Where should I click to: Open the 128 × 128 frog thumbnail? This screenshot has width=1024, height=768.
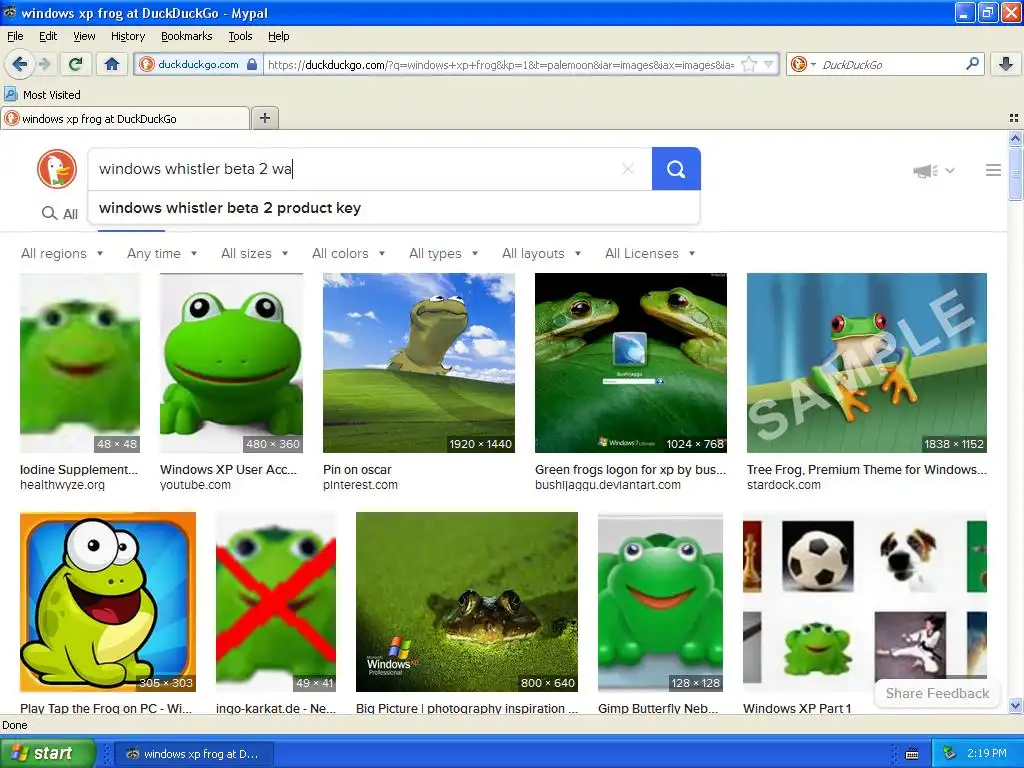pos(660,601)
